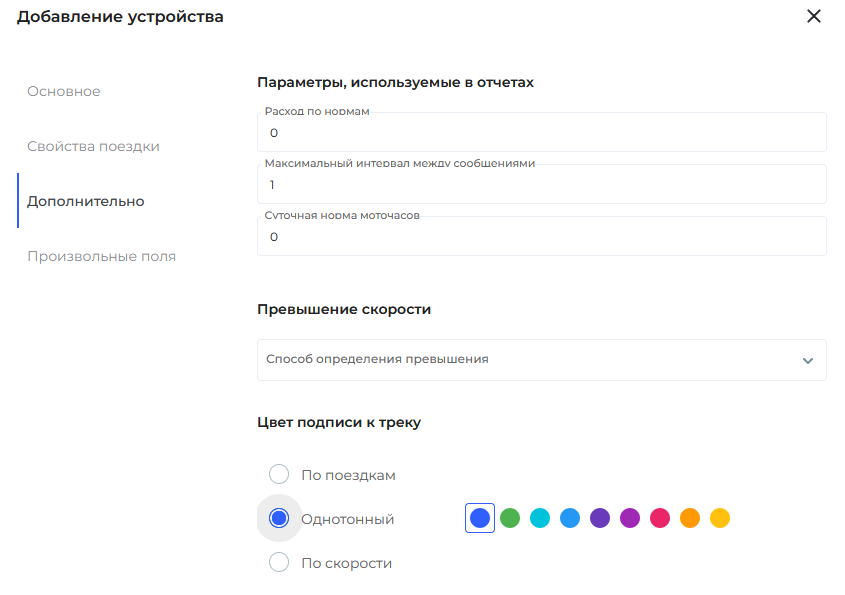
Task: Click the Расход по нормам field
Action: (541, 133)
